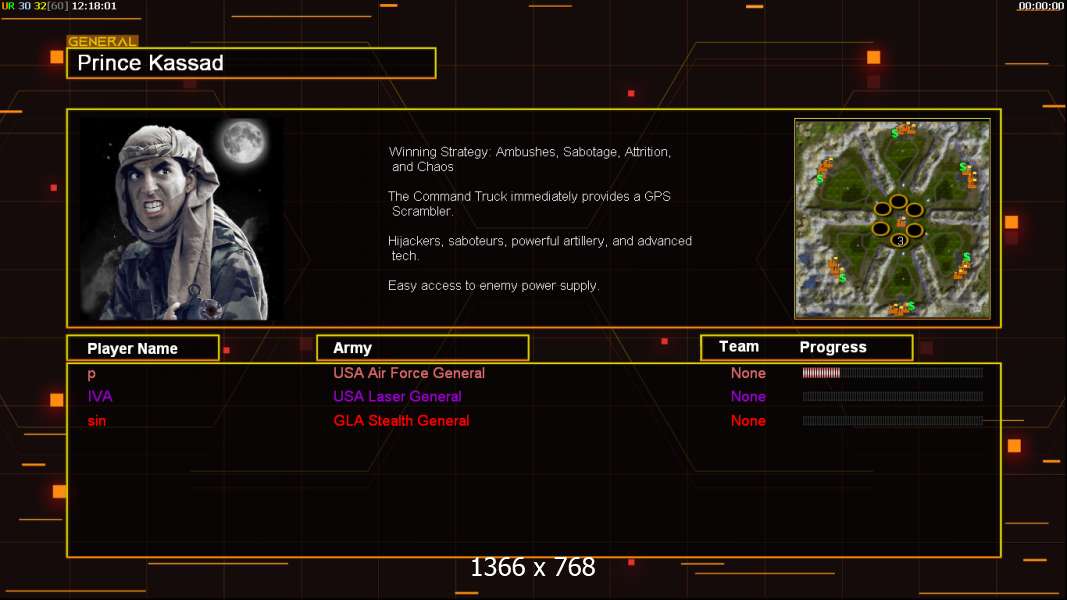
Task: Click the loading progress bar for sin
Action: [892, 420]
